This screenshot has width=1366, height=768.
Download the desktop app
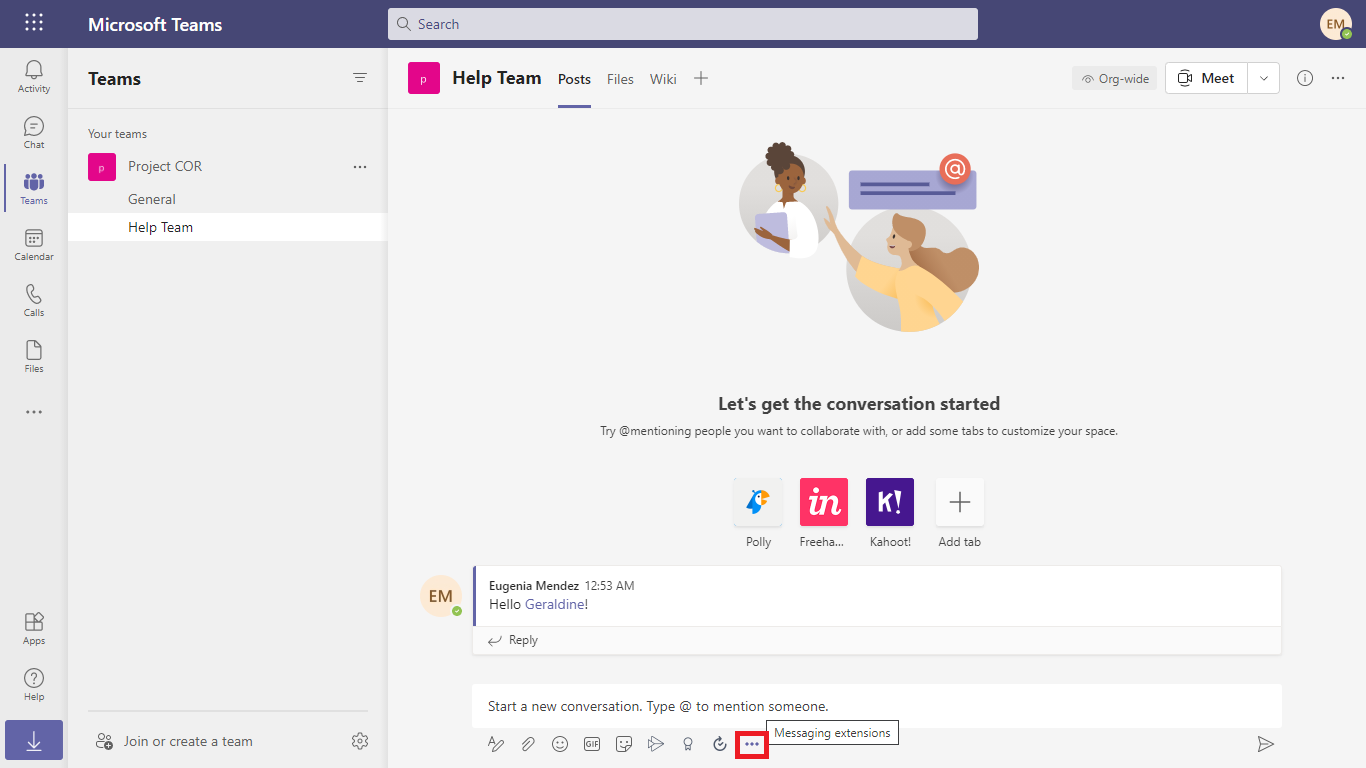pyautogui.click(x=34, y=740)
